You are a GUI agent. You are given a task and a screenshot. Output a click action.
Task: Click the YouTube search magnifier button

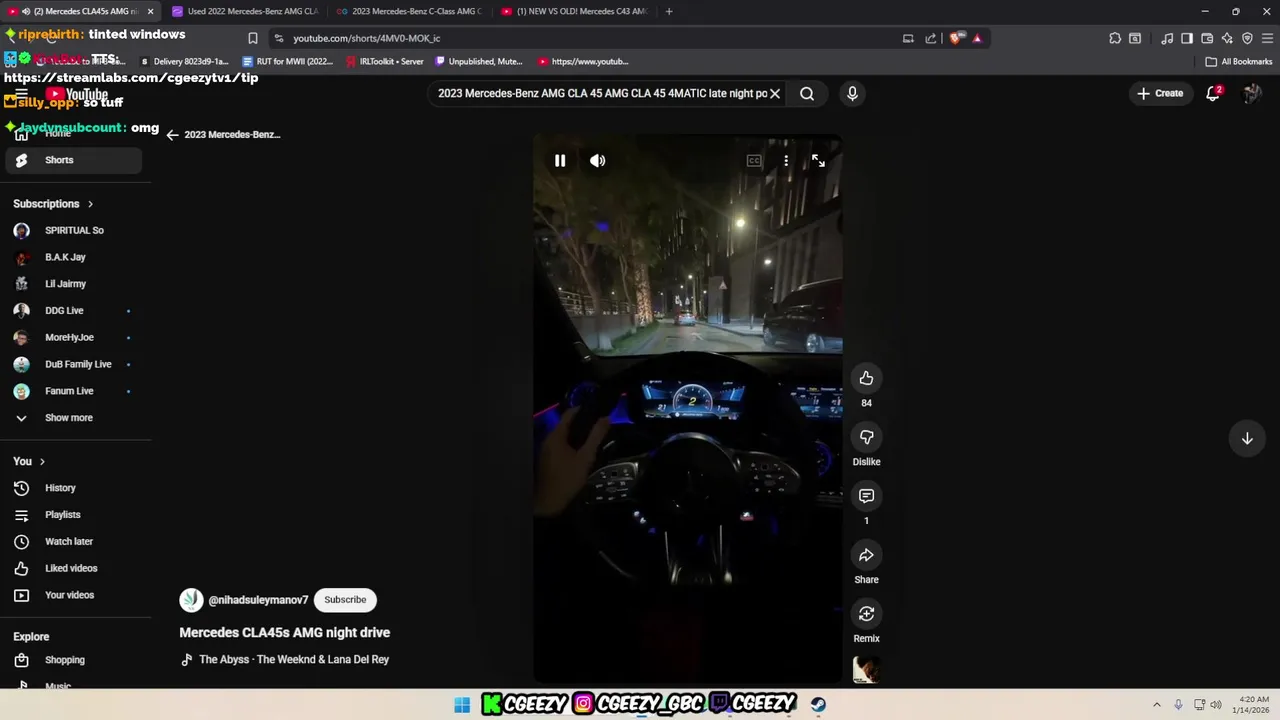(807, 94)
